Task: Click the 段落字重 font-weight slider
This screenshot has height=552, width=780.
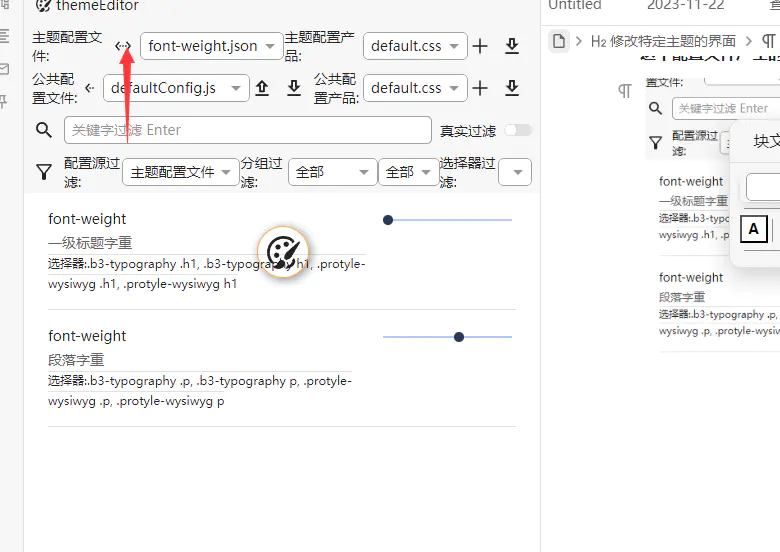Action: point(447,337)
